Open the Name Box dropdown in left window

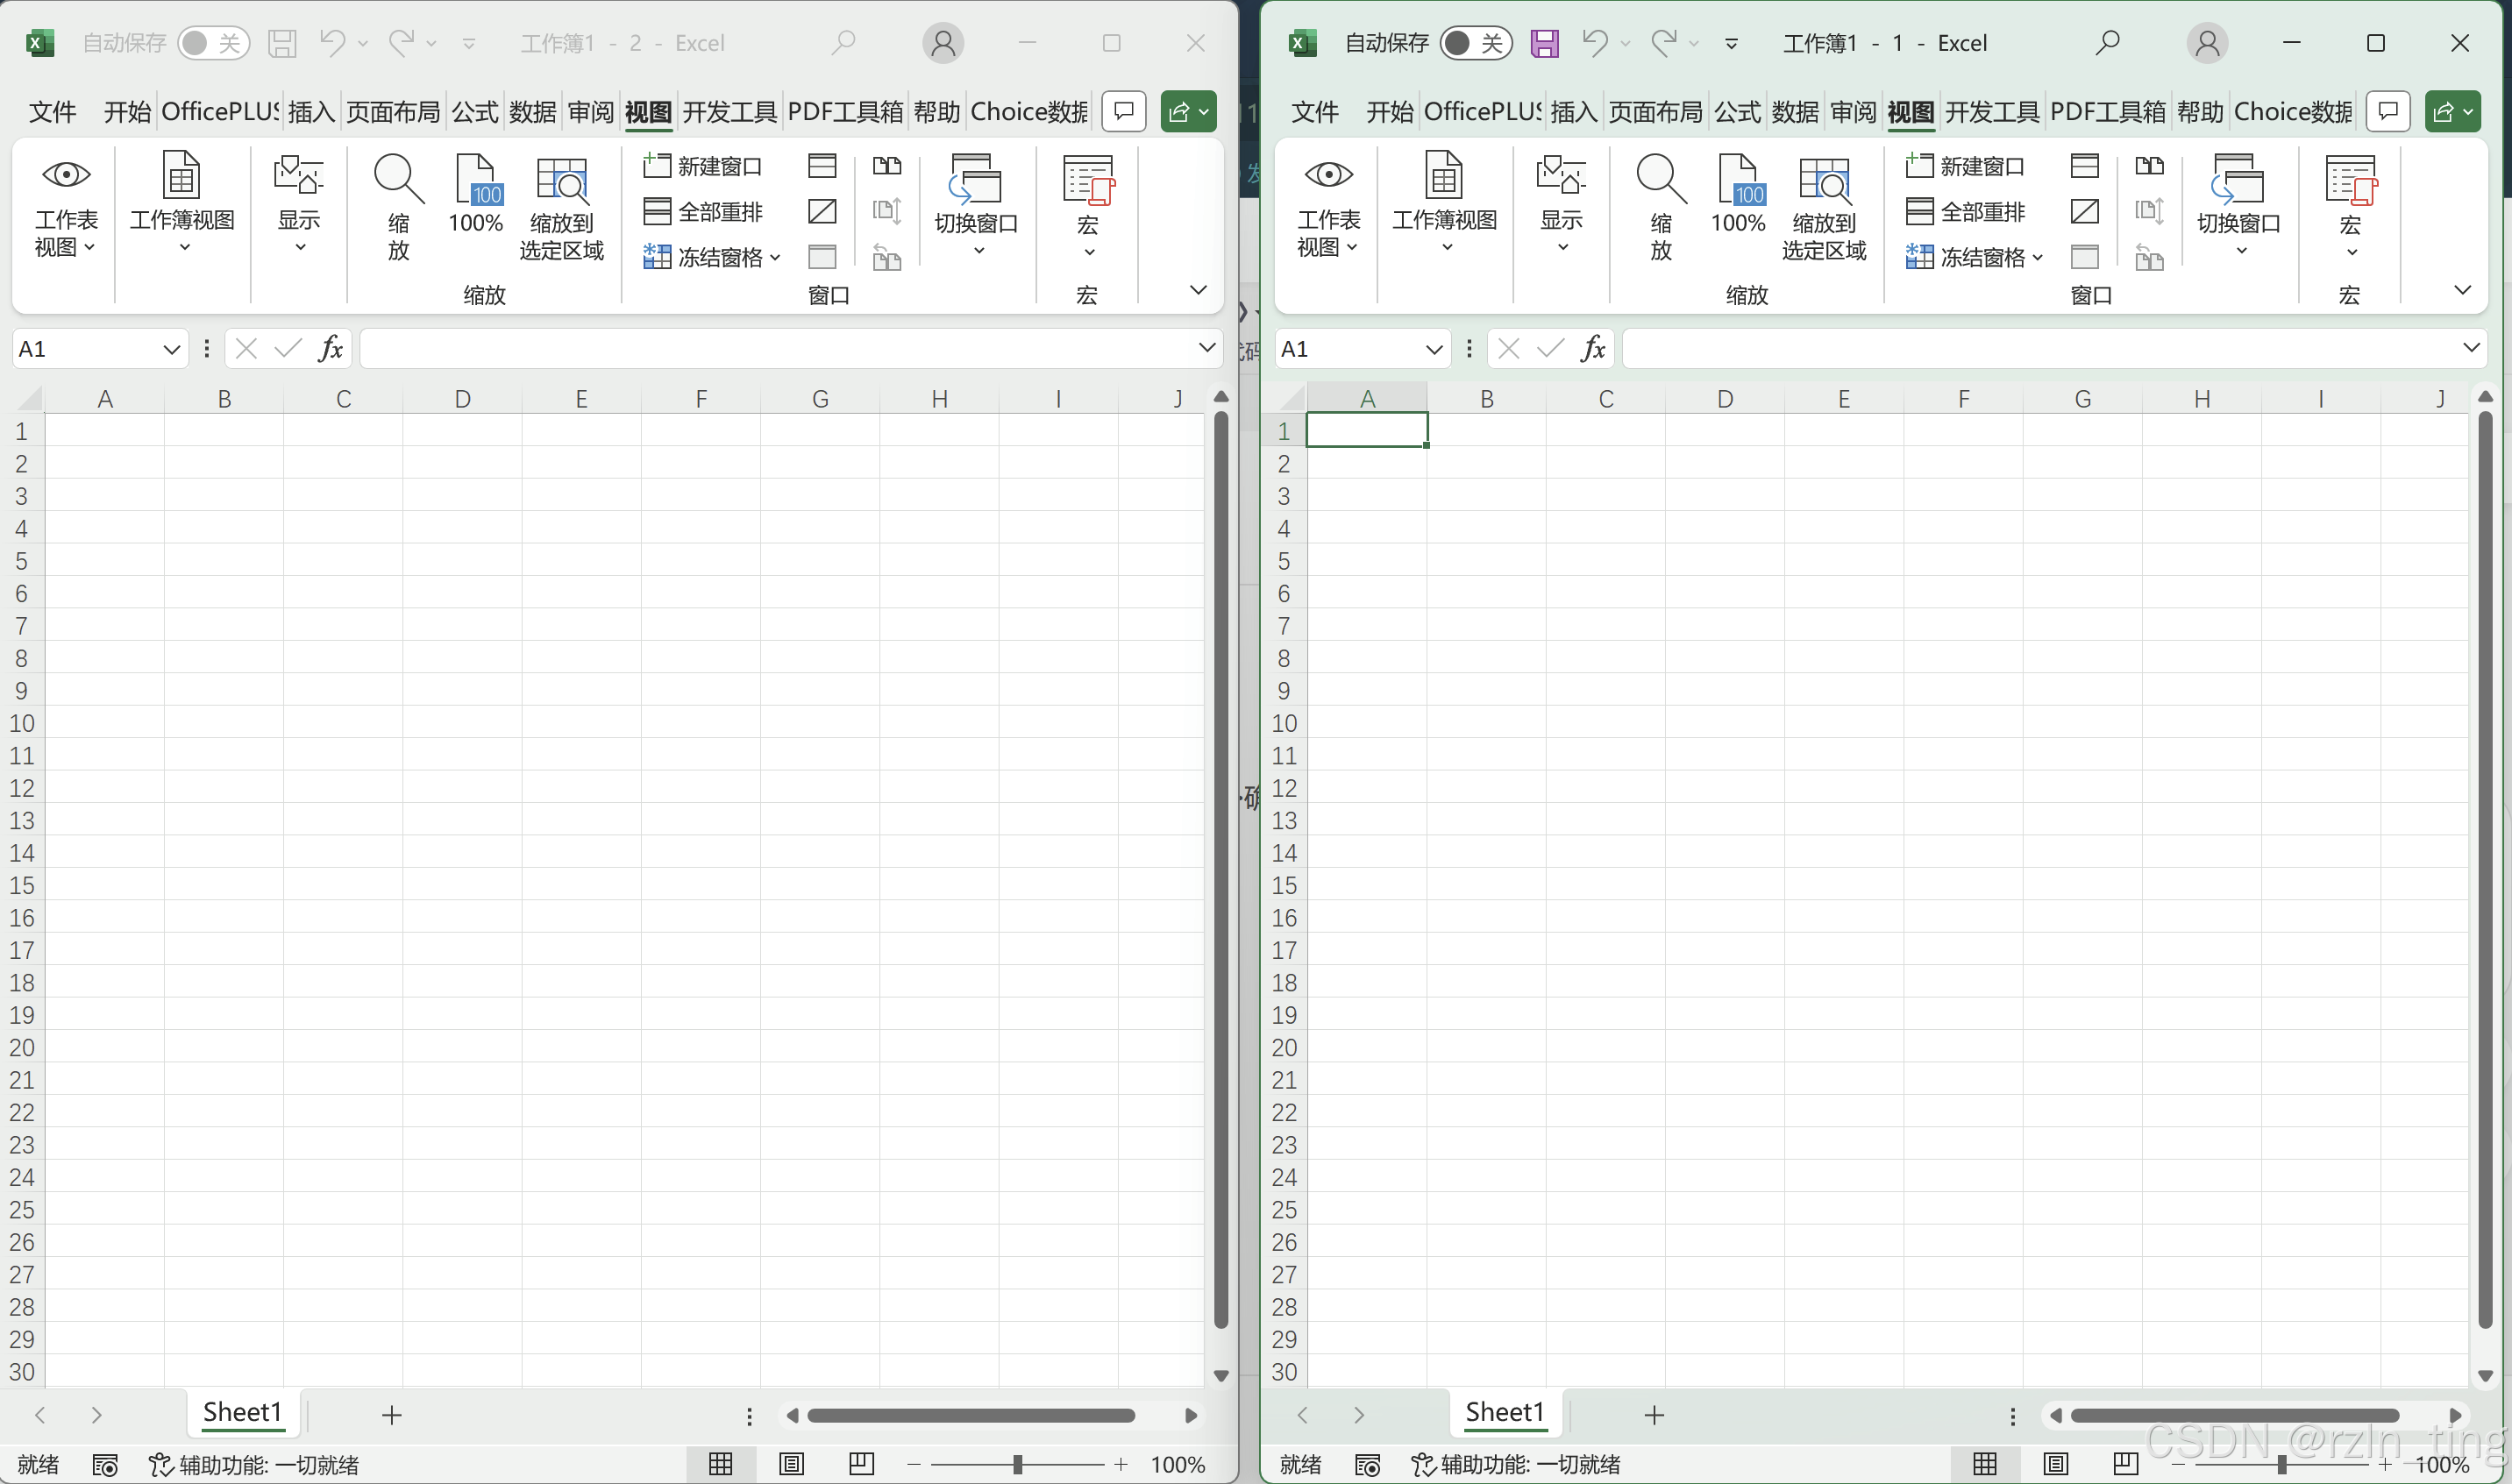click(171, 349)
